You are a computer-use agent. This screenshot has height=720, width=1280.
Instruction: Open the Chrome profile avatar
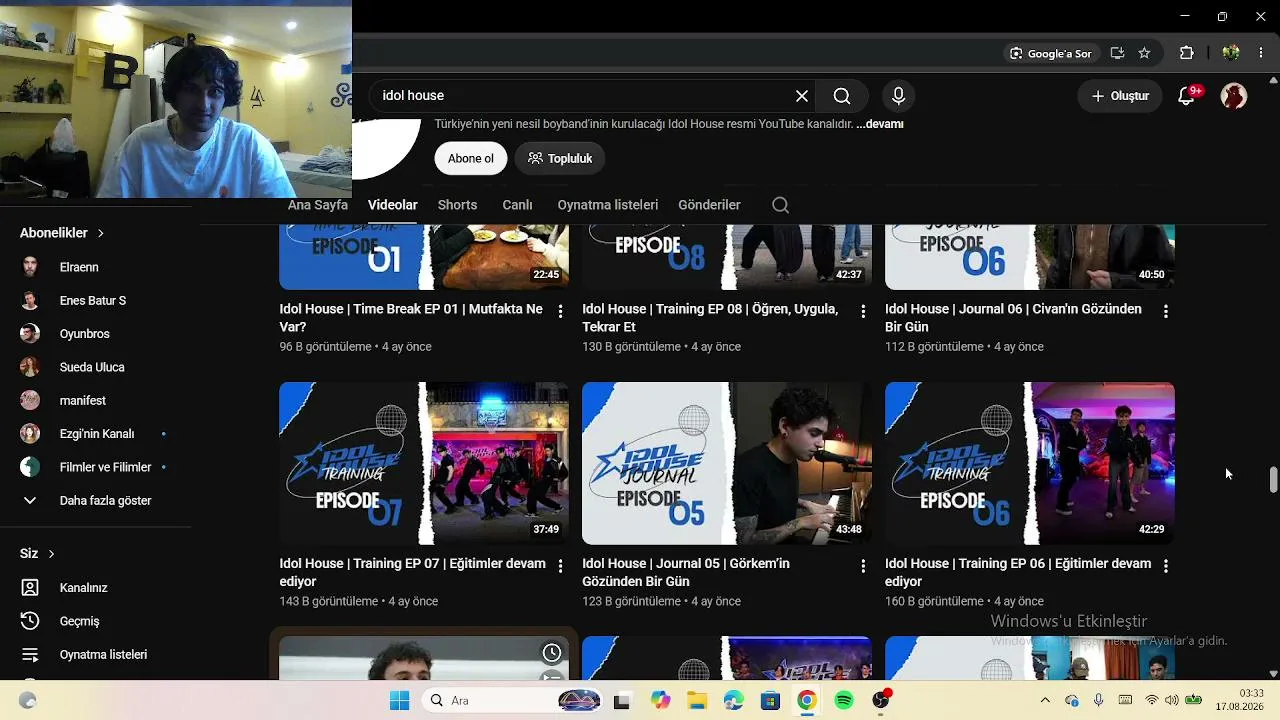pyautogui.click(x=1231, y=53)
